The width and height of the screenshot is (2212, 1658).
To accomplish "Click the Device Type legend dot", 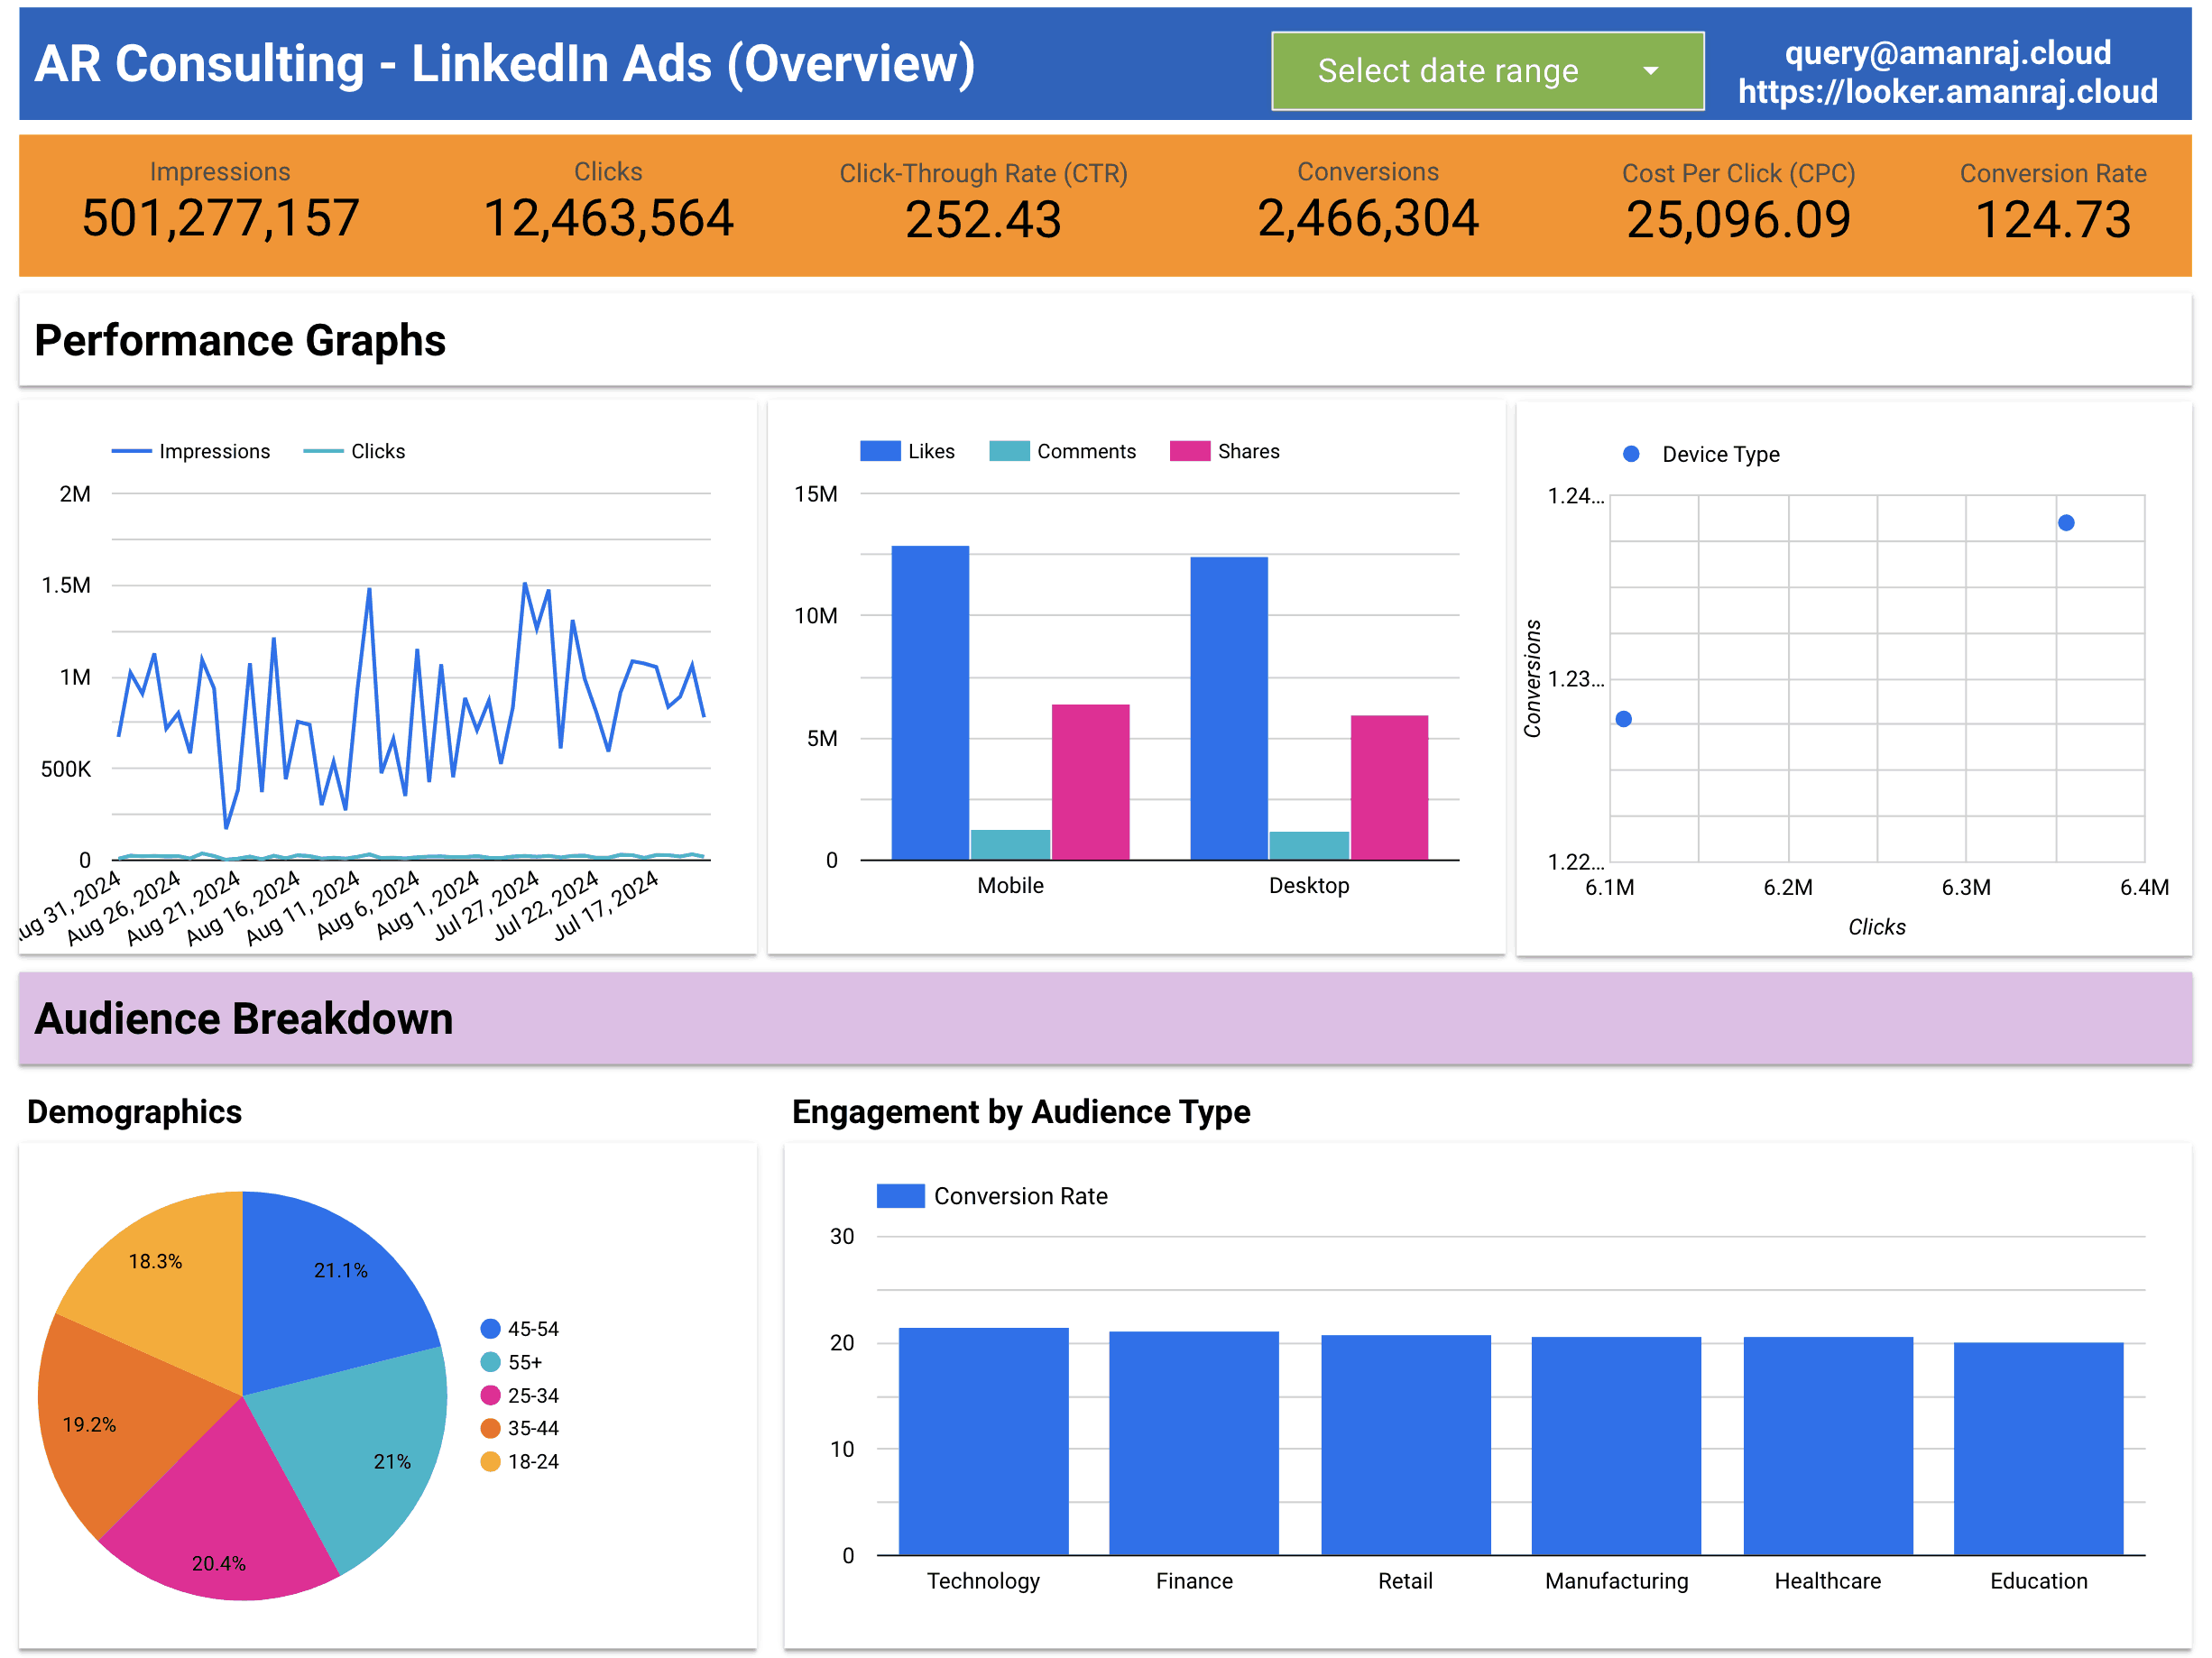I will pyautogui.click(x=1630, y=454).
